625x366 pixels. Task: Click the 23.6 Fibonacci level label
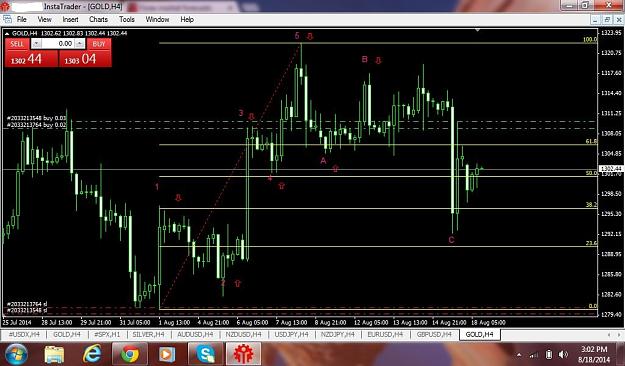tap(591, 243)
